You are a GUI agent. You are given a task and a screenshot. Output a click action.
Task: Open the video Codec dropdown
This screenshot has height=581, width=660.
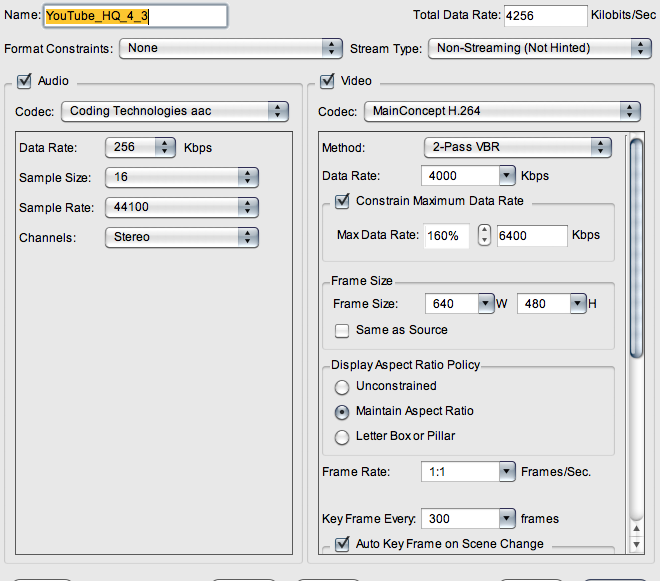(501, 112)
